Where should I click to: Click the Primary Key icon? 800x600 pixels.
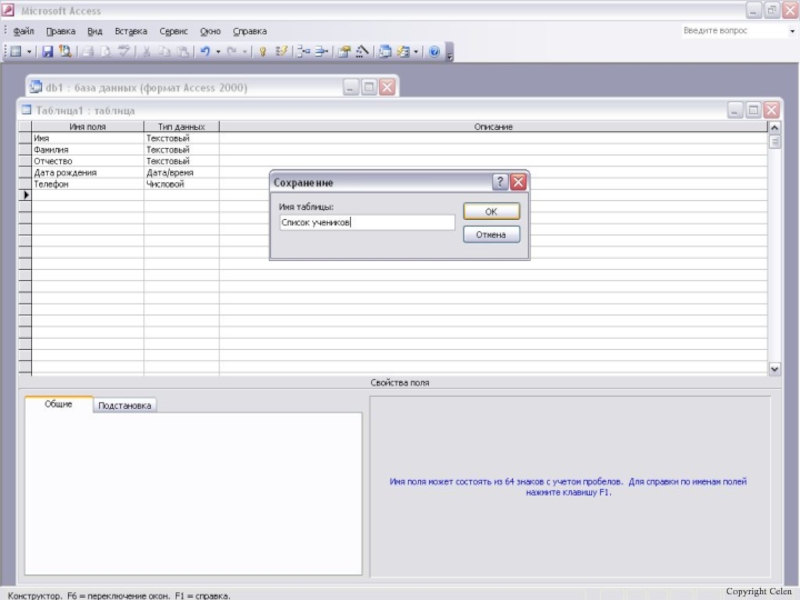(262, 51)
